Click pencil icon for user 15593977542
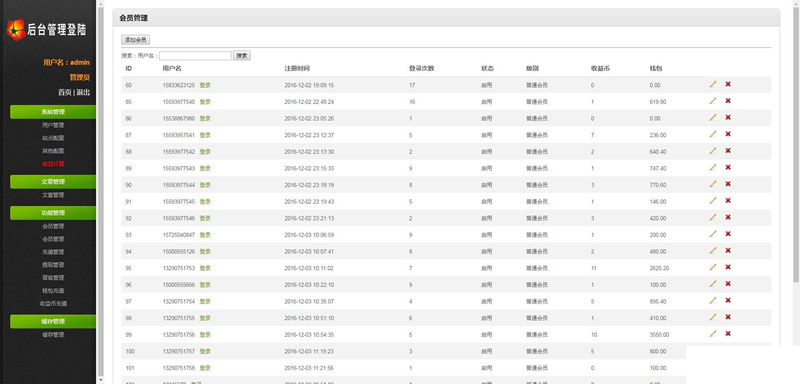Screen dimensions: 800x384 [x=713, y=151]
